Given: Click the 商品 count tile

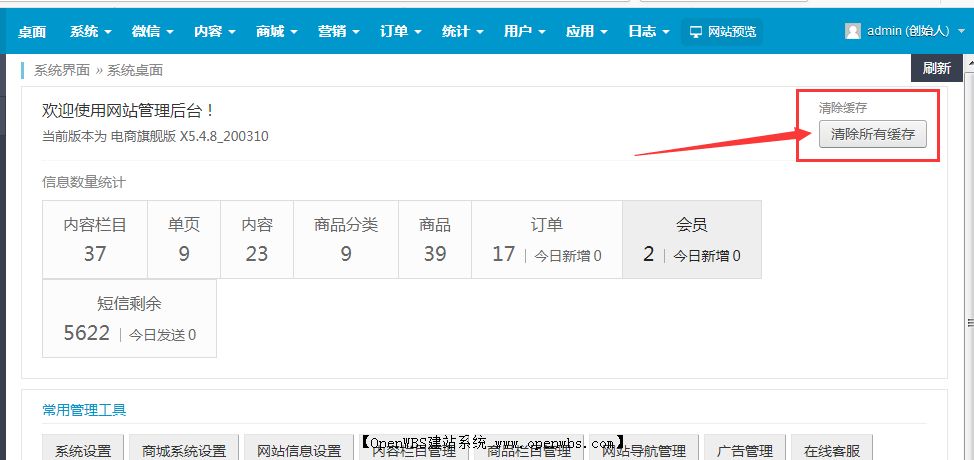Looking at the screenshot, I should pyautogui.click(x=434, y=240).
